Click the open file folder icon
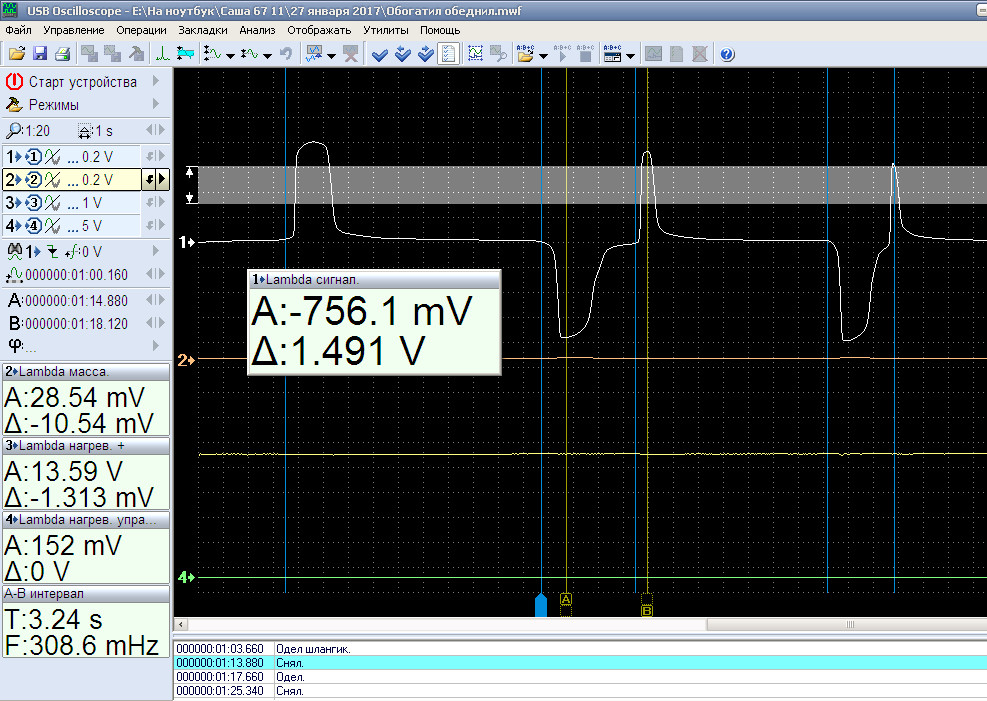 (15, 54)
